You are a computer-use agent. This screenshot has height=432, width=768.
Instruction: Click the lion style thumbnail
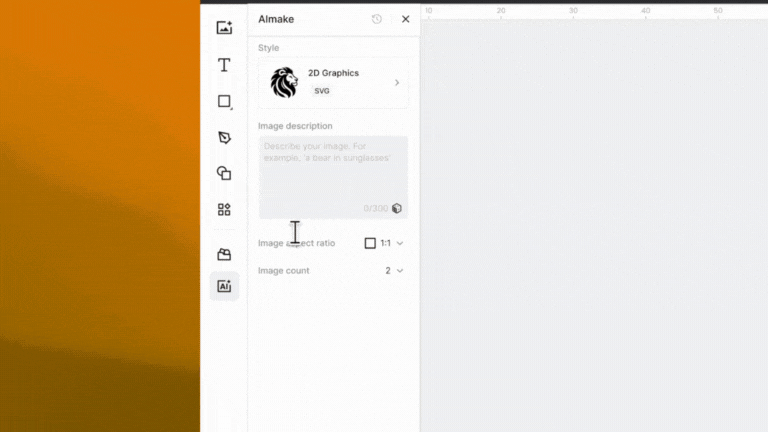tap(284, 83)
